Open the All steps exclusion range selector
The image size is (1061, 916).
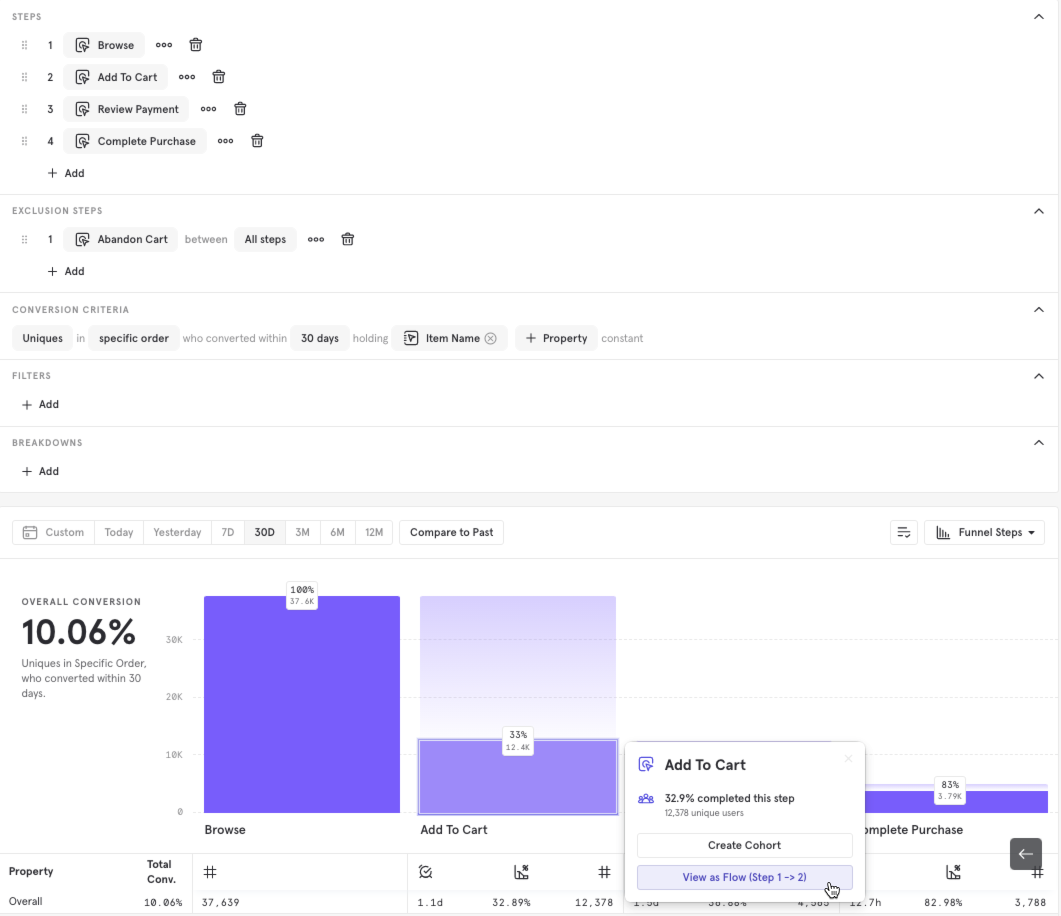coord(265,239)
